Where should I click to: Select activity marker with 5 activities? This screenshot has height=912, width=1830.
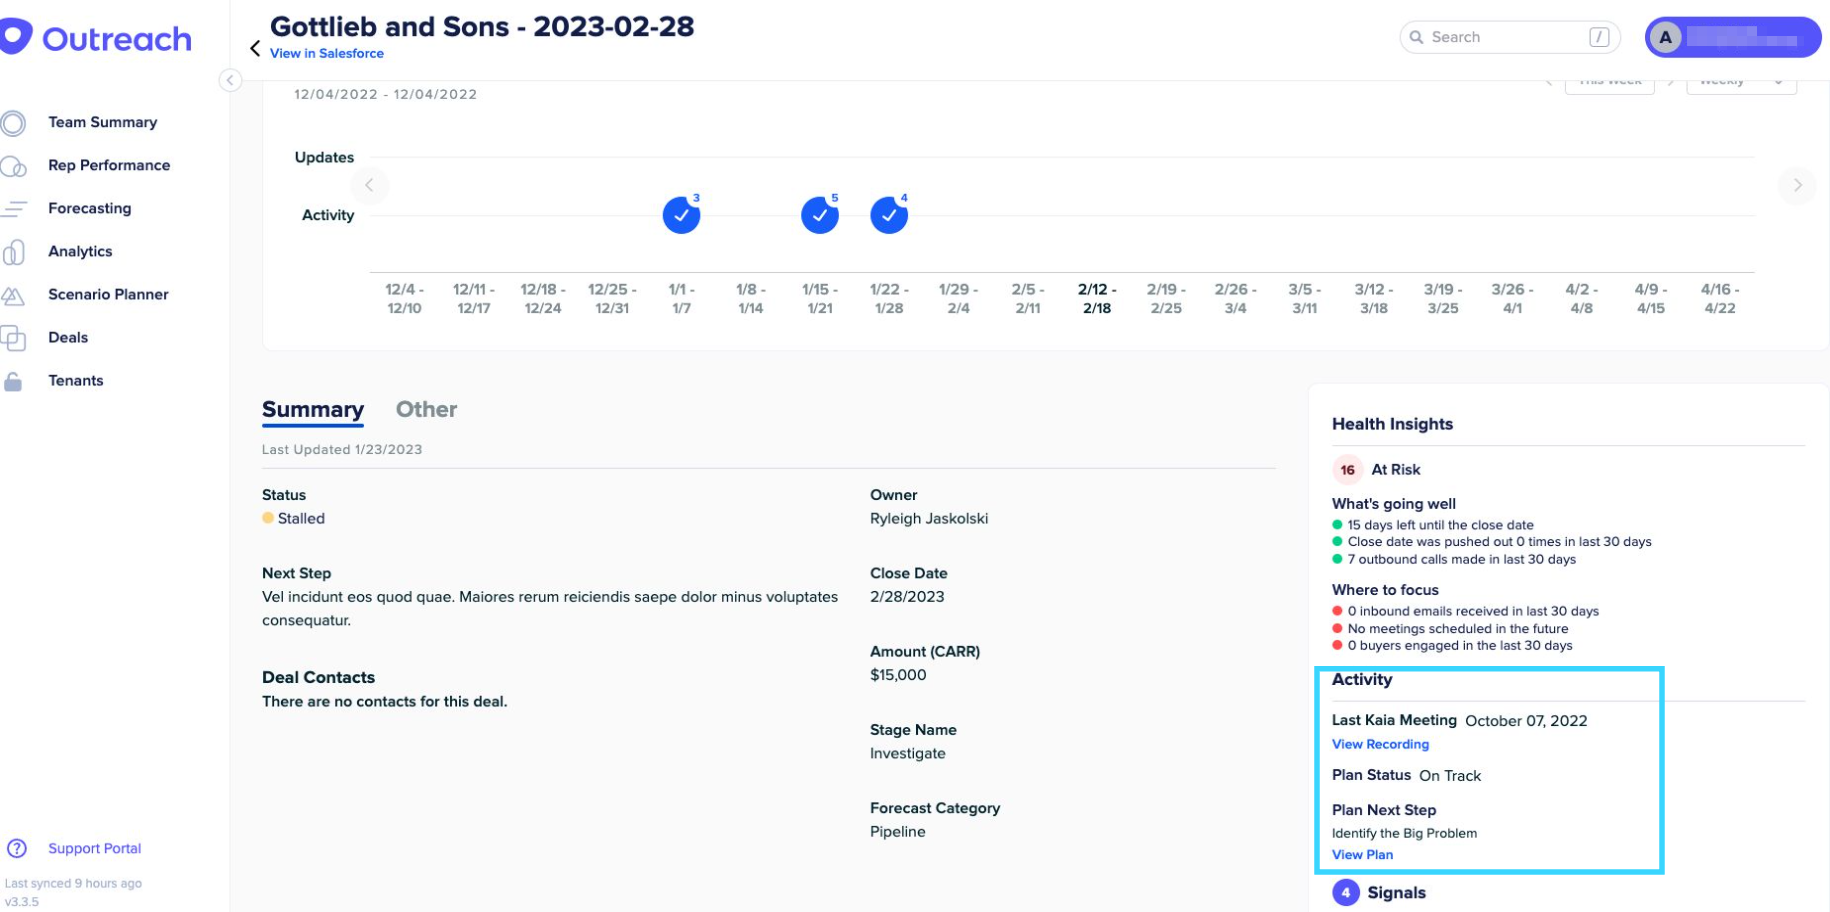pos(820,214)
